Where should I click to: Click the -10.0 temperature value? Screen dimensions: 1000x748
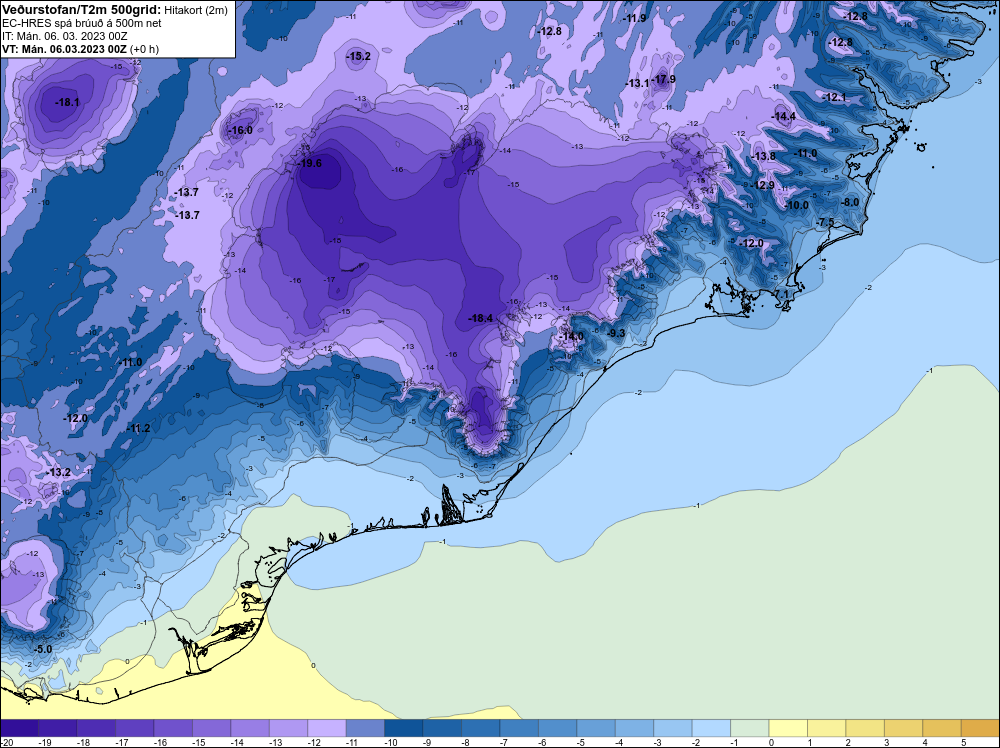(797, 205)
